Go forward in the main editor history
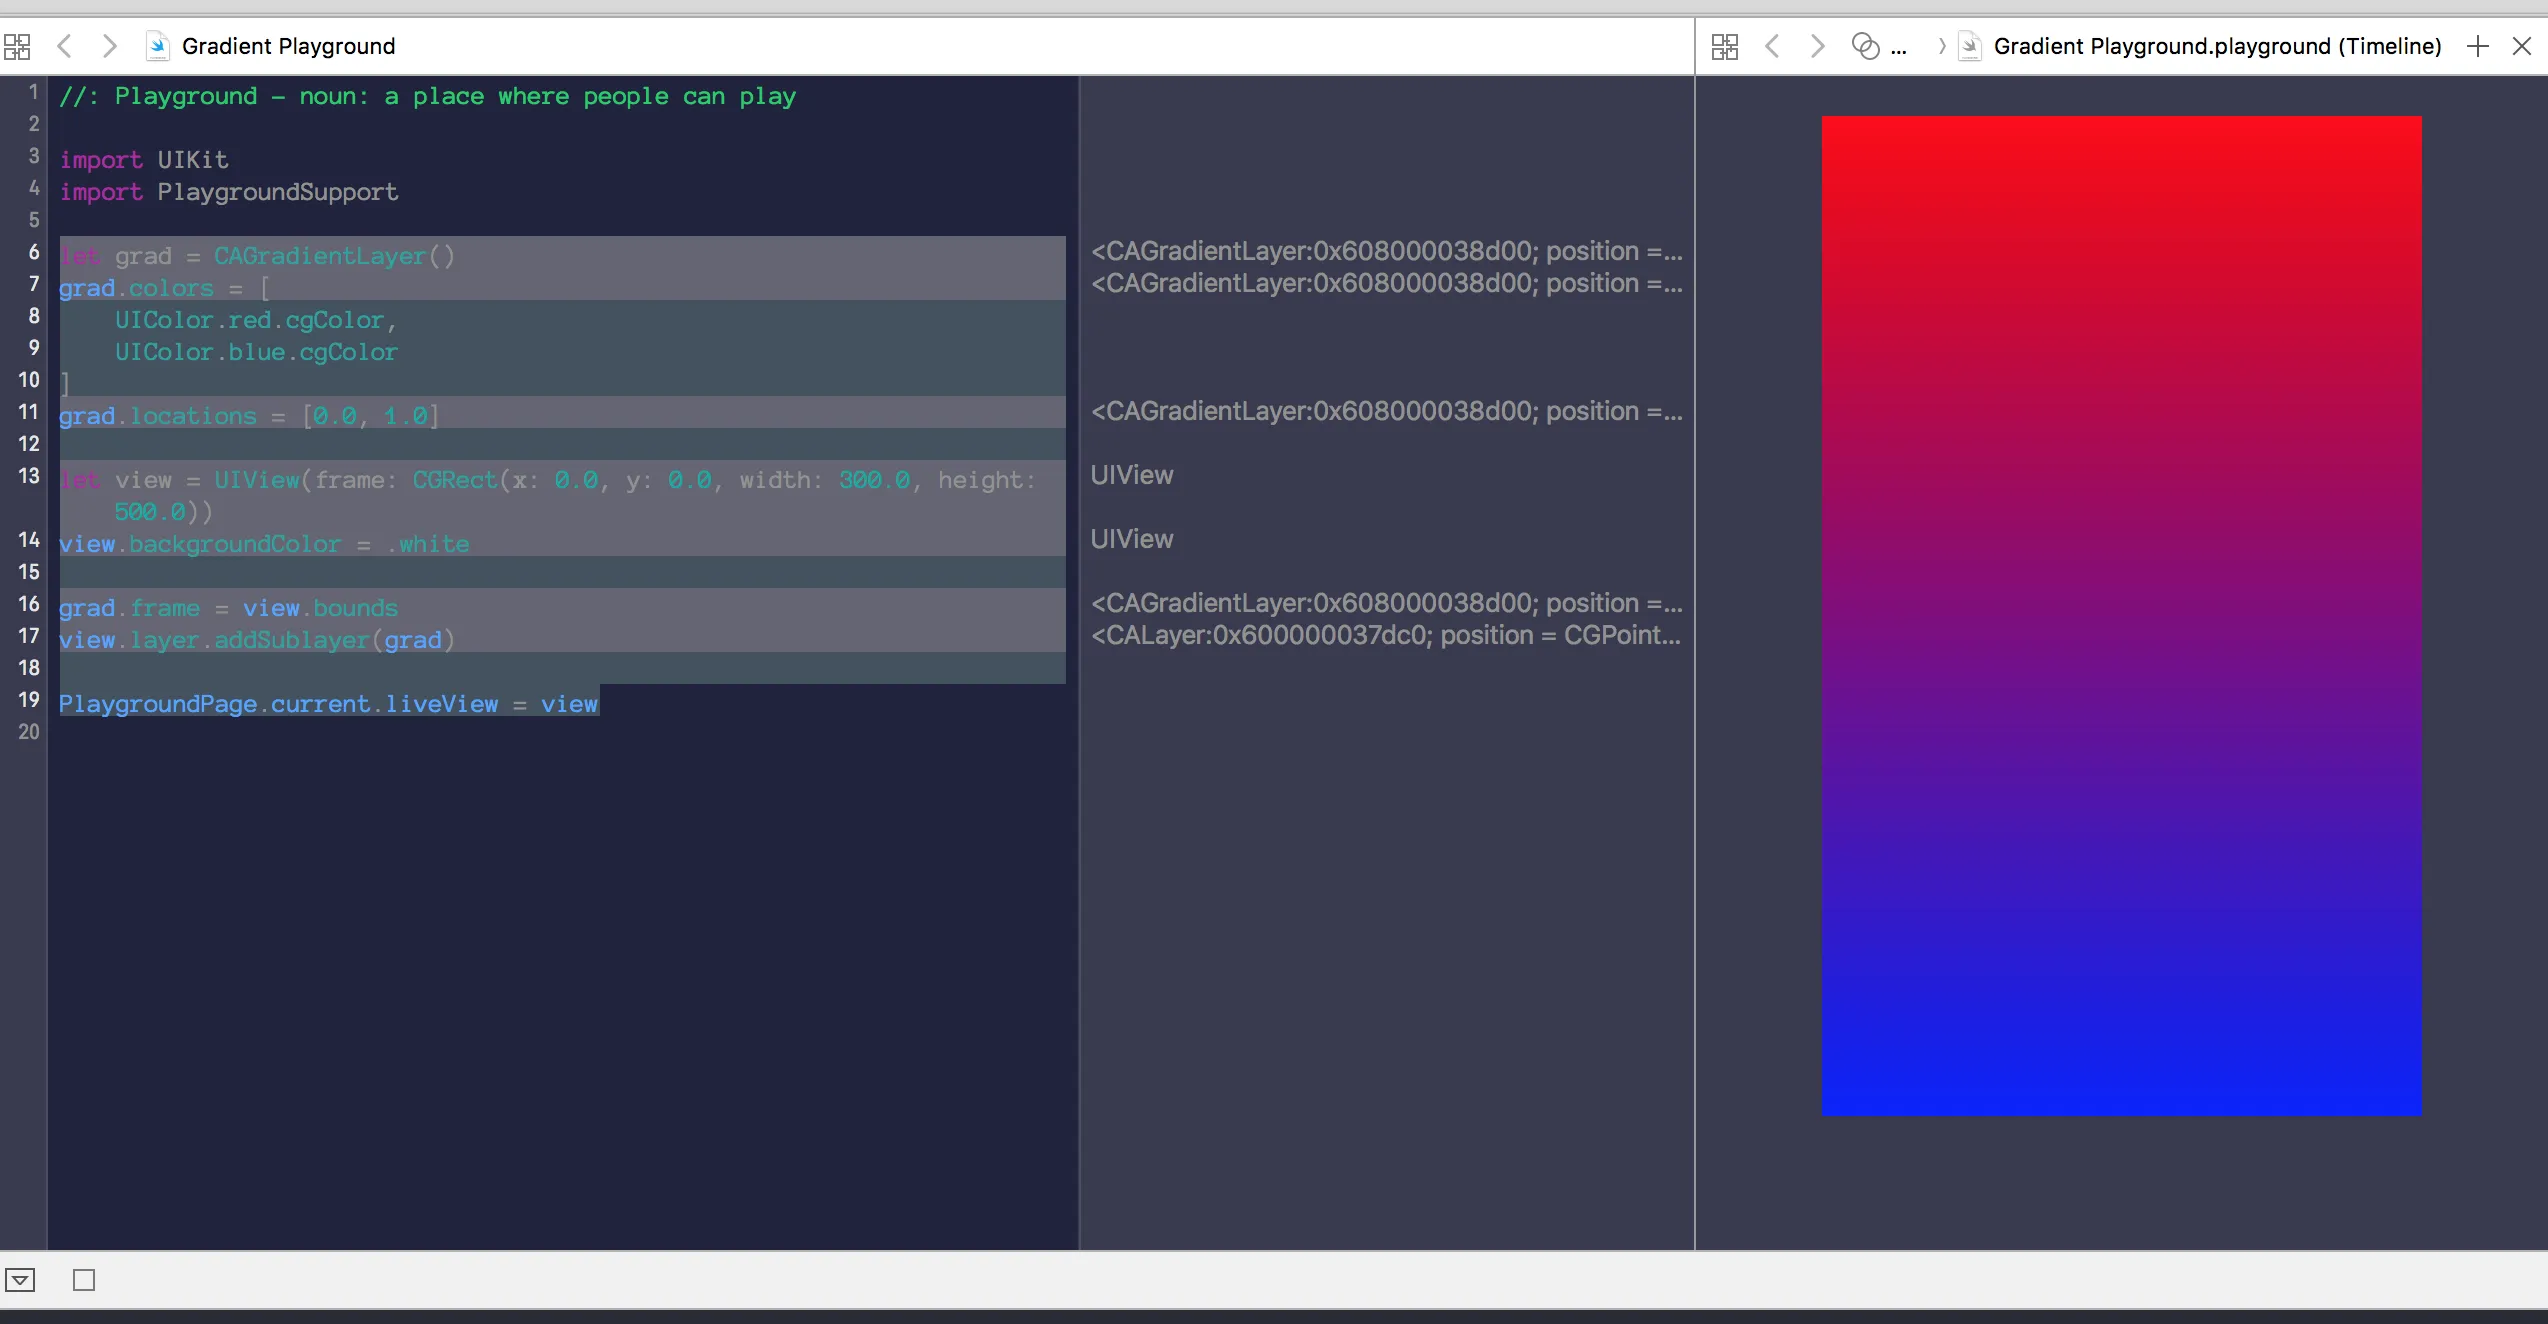 click(110, 46)
